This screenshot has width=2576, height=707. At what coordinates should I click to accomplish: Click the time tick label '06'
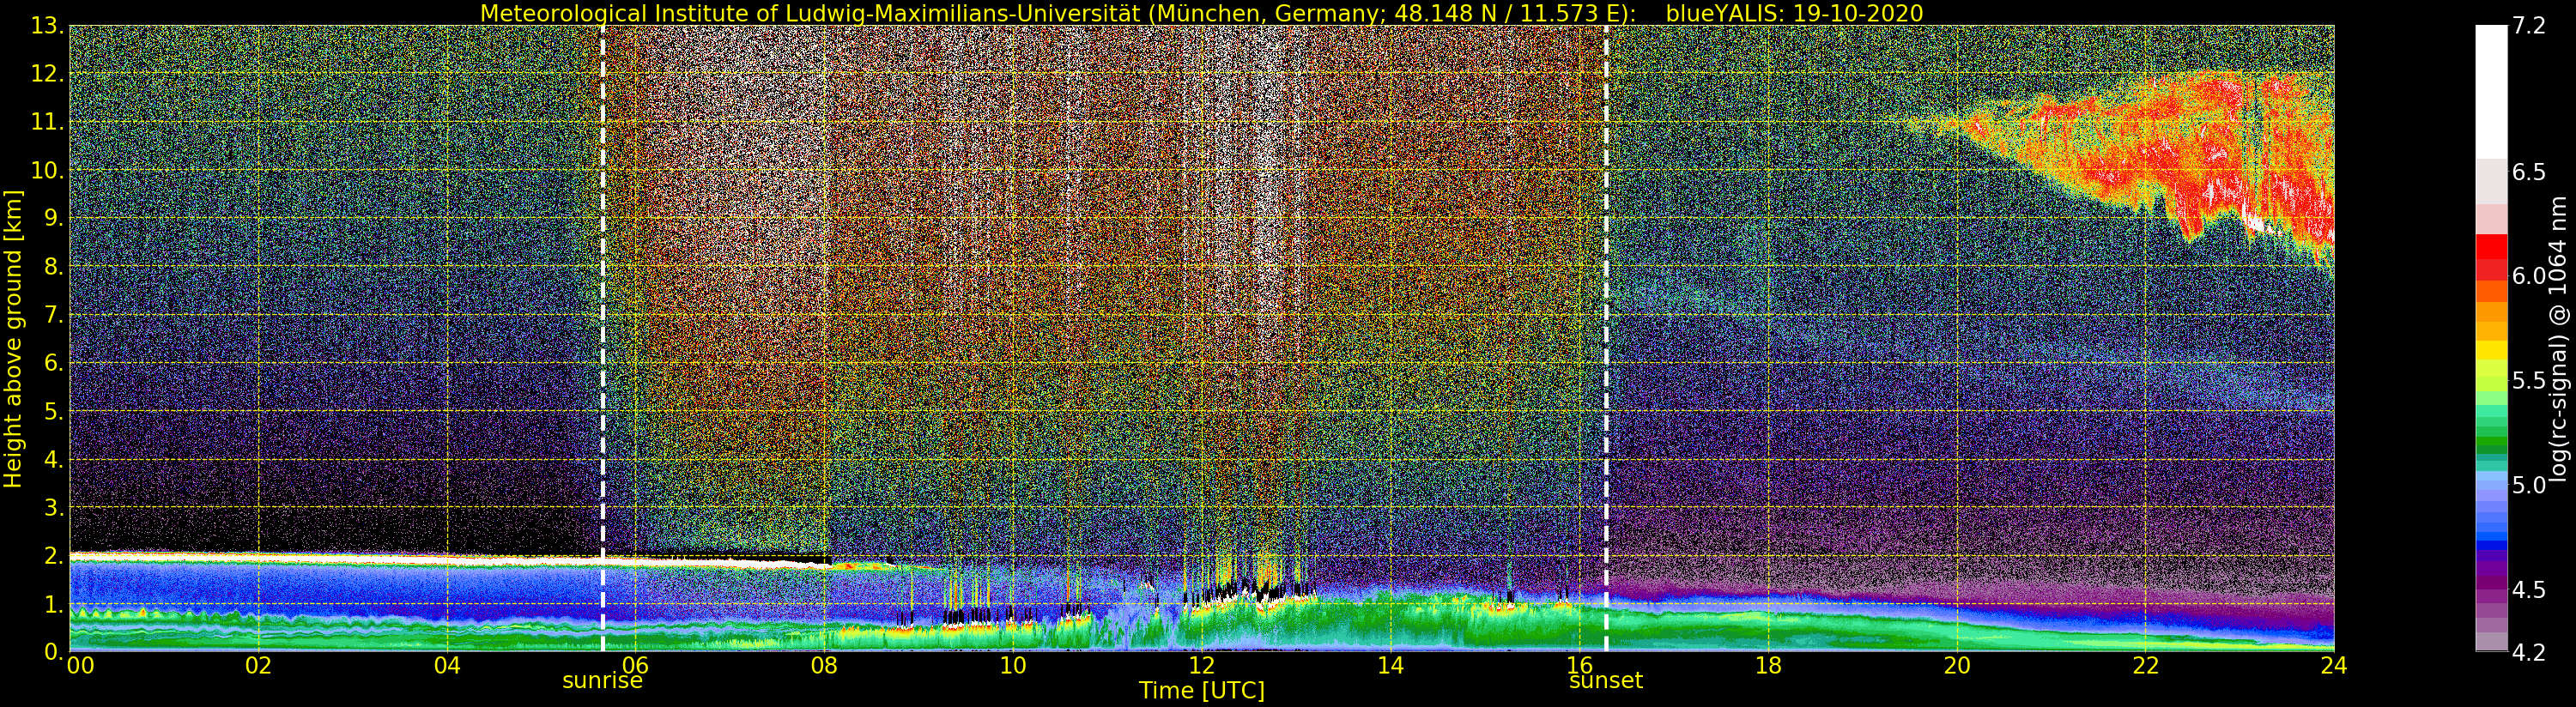(635, 665)
